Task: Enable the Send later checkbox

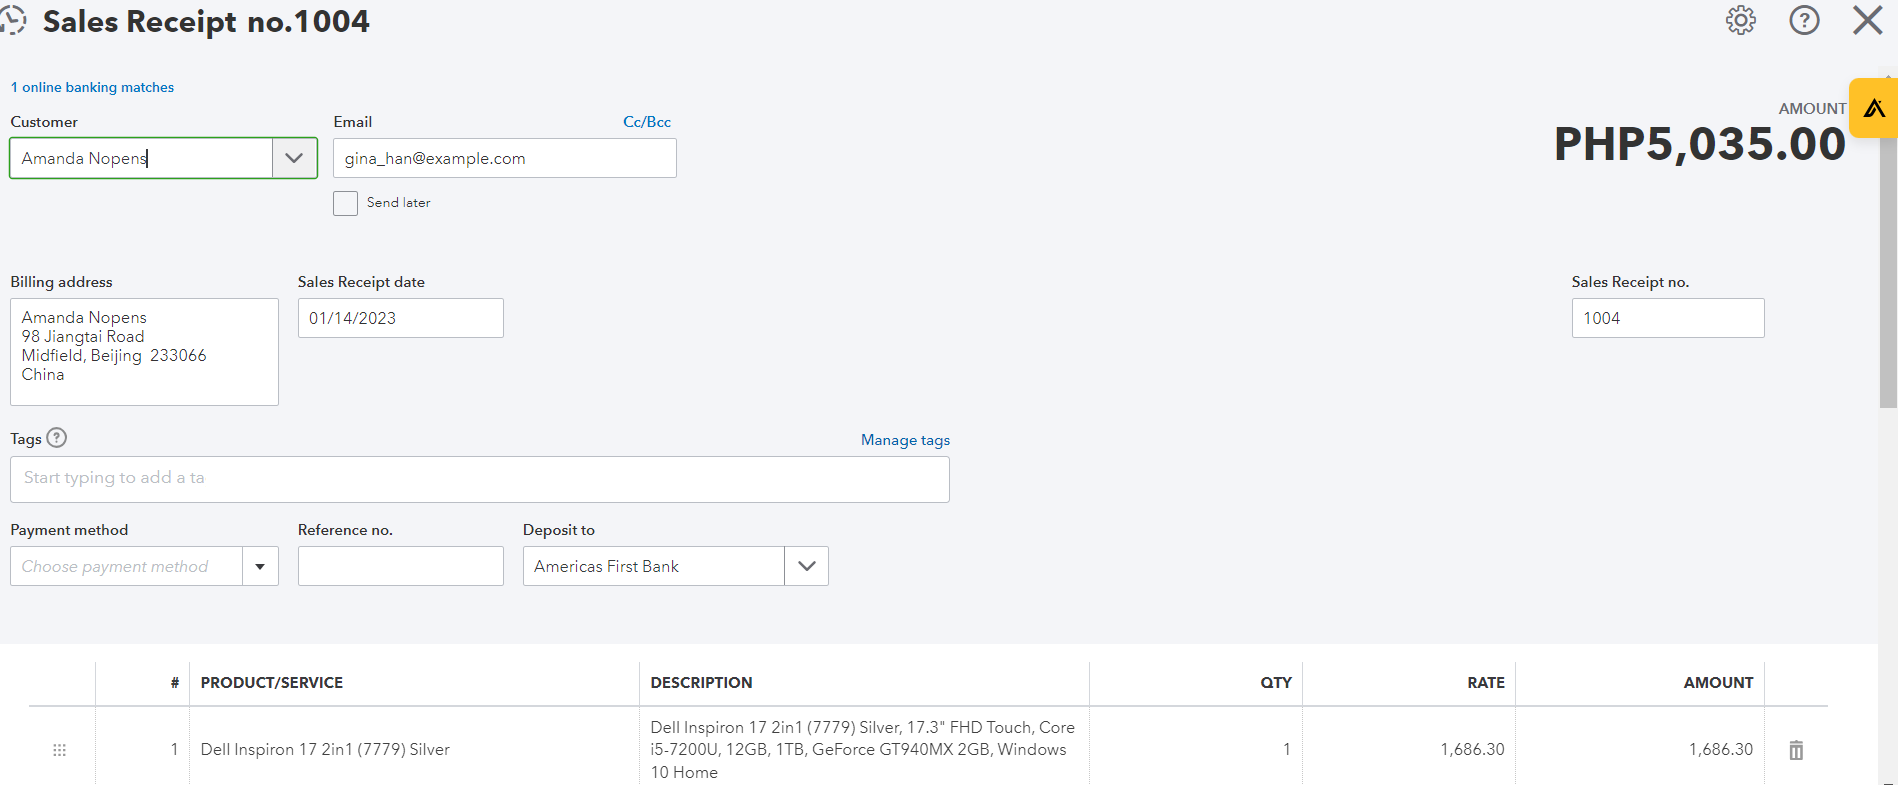Action: point(346,203)
